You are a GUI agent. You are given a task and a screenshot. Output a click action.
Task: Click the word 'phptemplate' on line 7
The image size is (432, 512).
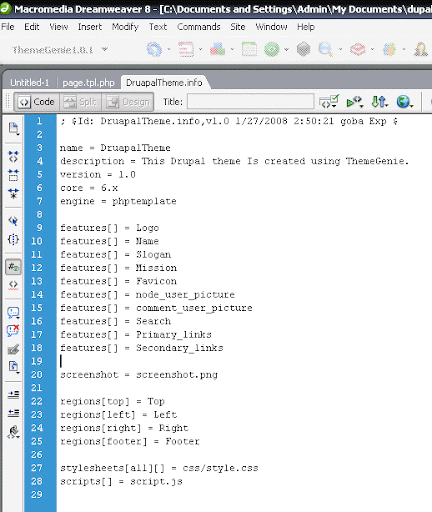(x=144, y=201)
